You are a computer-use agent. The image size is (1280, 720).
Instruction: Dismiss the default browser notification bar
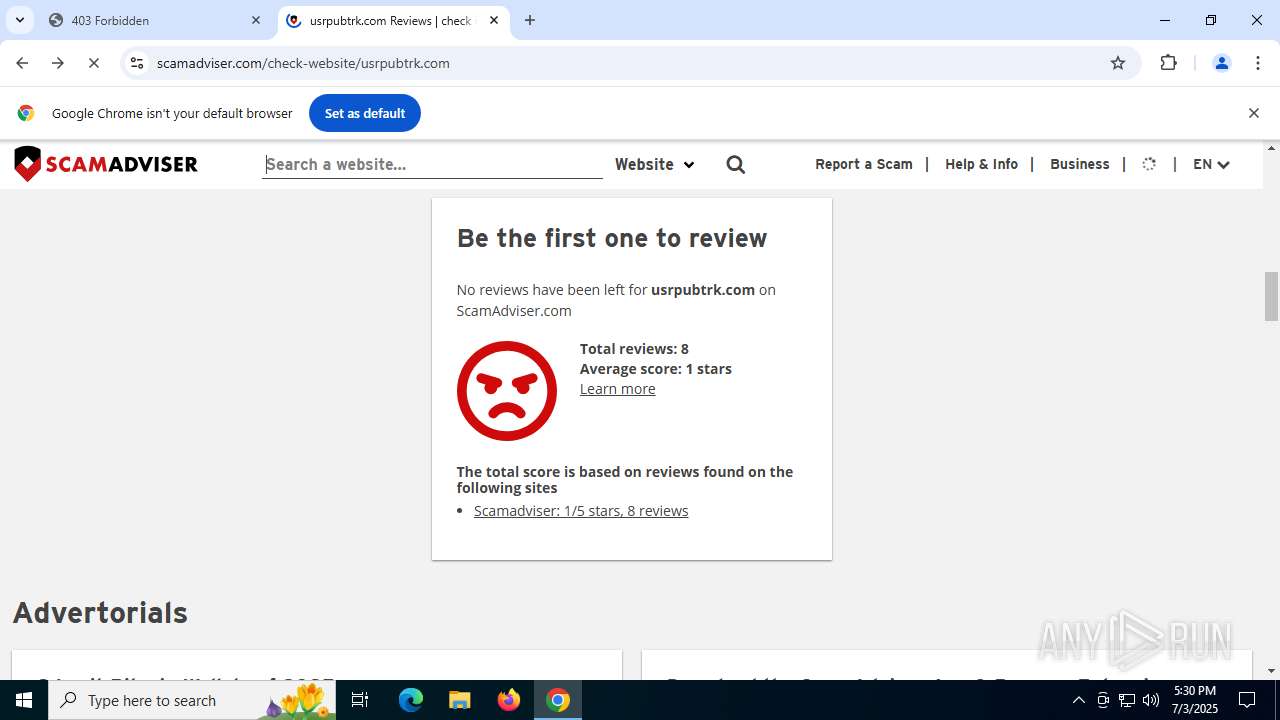tap(1254, 113)
